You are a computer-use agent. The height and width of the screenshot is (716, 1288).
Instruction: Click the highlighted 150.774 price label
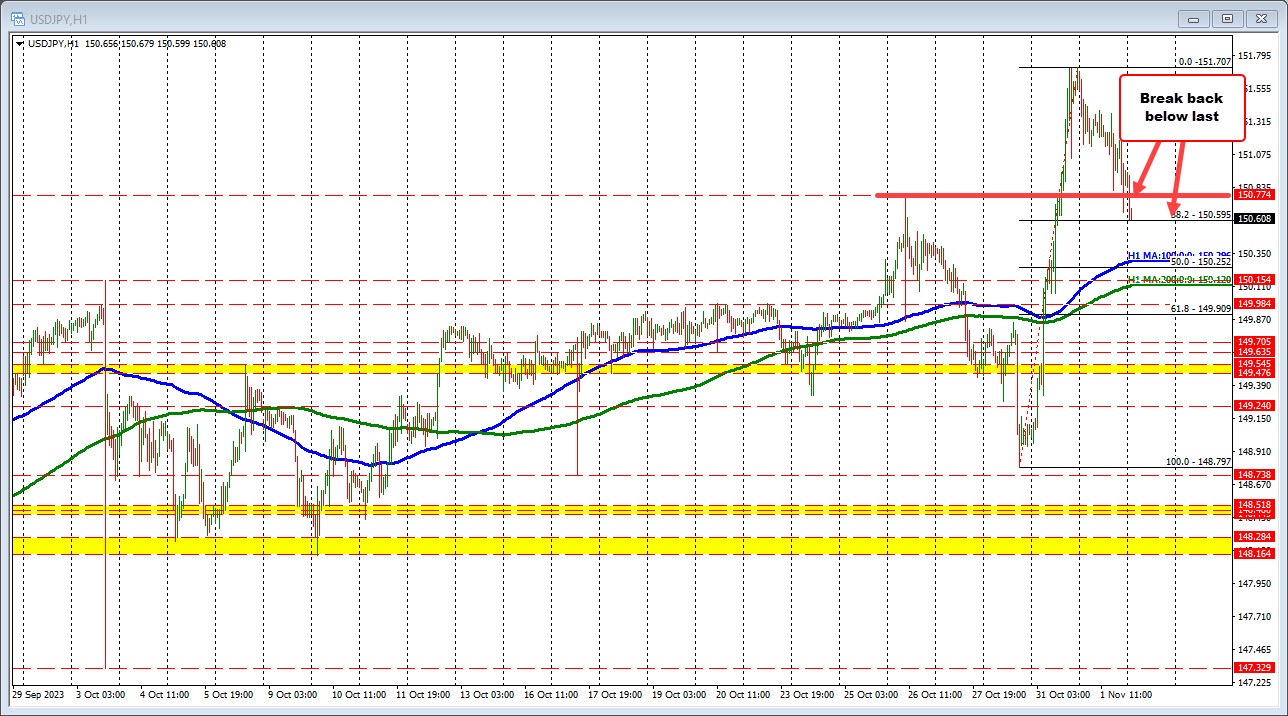tap(1255, 195)
